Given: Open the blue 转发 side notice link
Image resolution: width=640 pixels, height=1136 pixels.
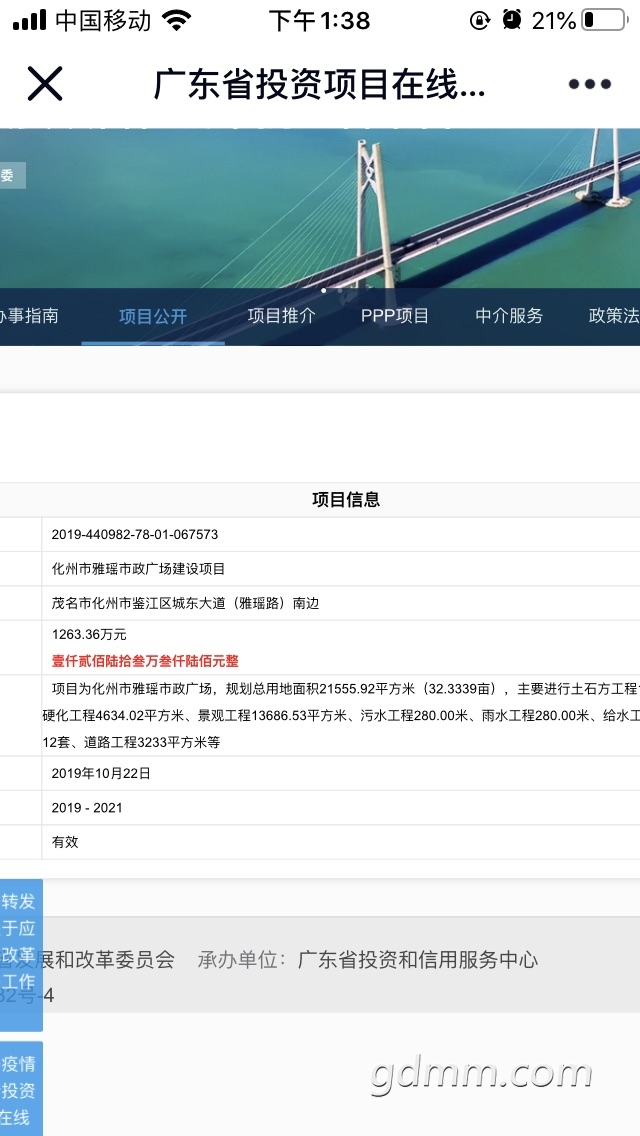Looking at the screenshot, I should (20, 941).
